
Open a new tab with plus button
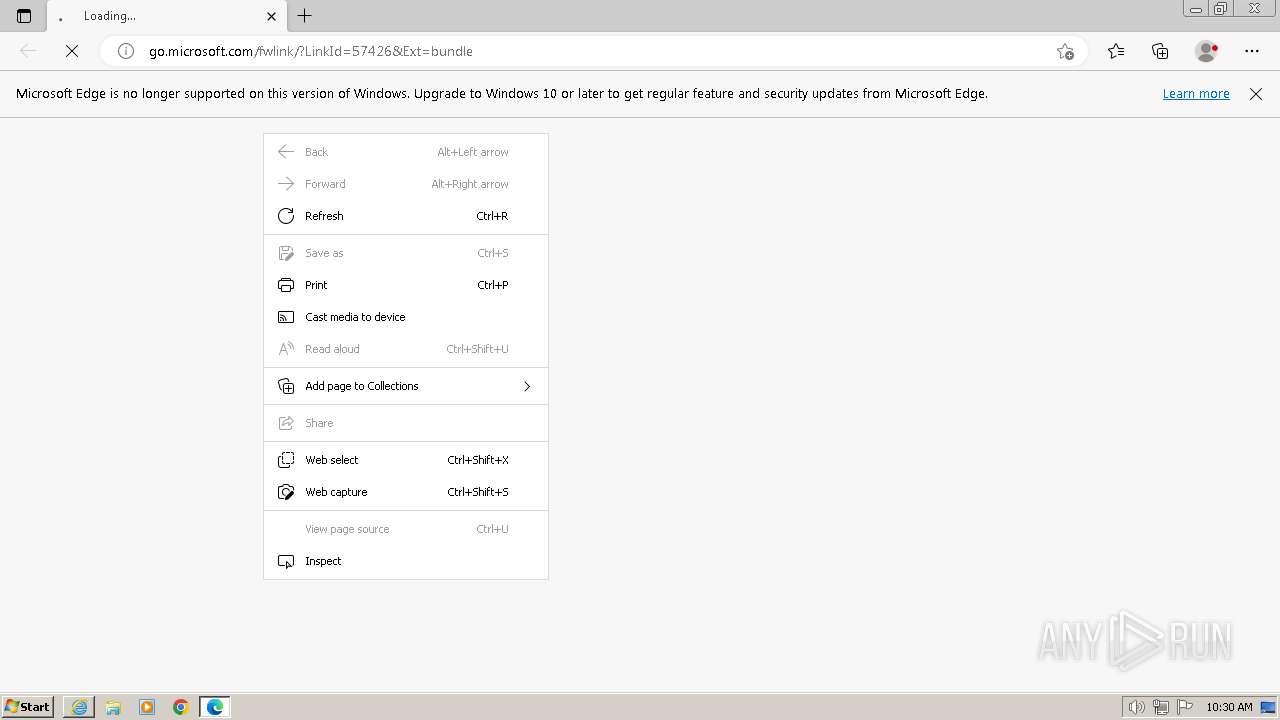(305, 15)
